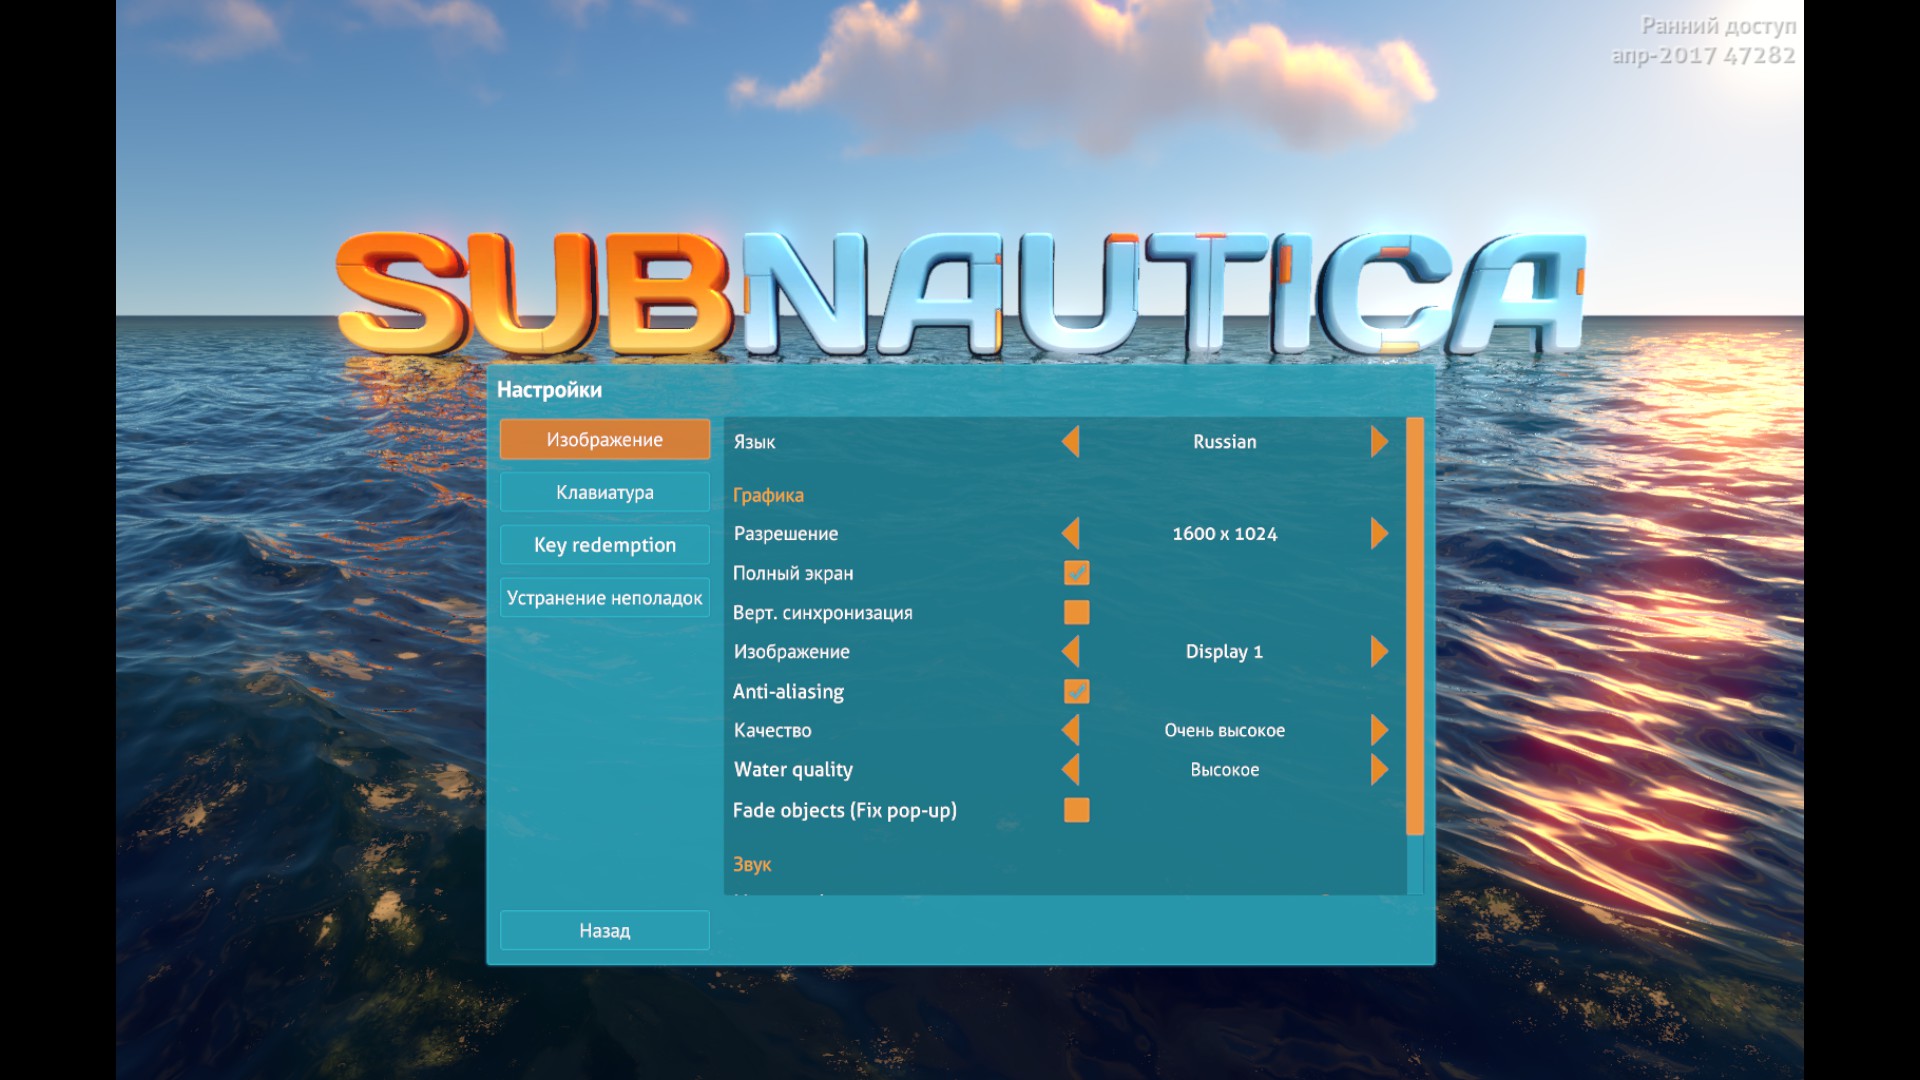Viewport: 1920px width, 1080px height.
Task: Raise Water quality with right arrow
Action: click(1379, 769)
